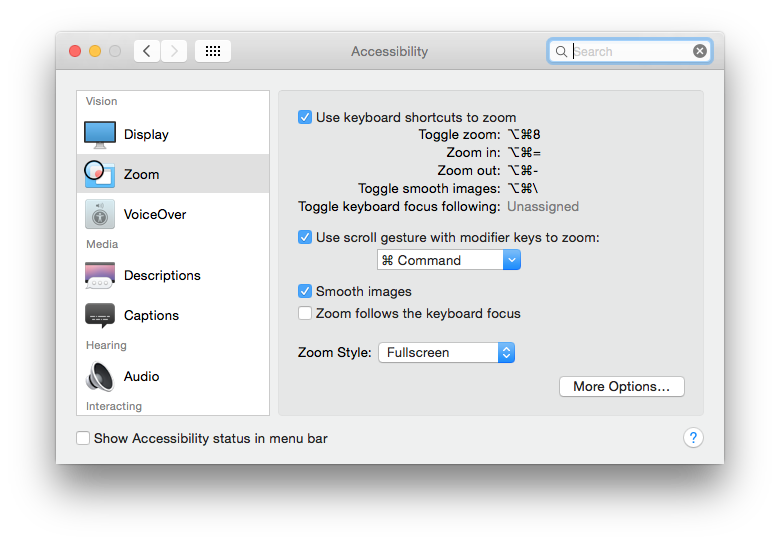Uncheck Use scroll gesture with modifier keys
This screenshot has height=544, width=780.
(x=305, y=237)
